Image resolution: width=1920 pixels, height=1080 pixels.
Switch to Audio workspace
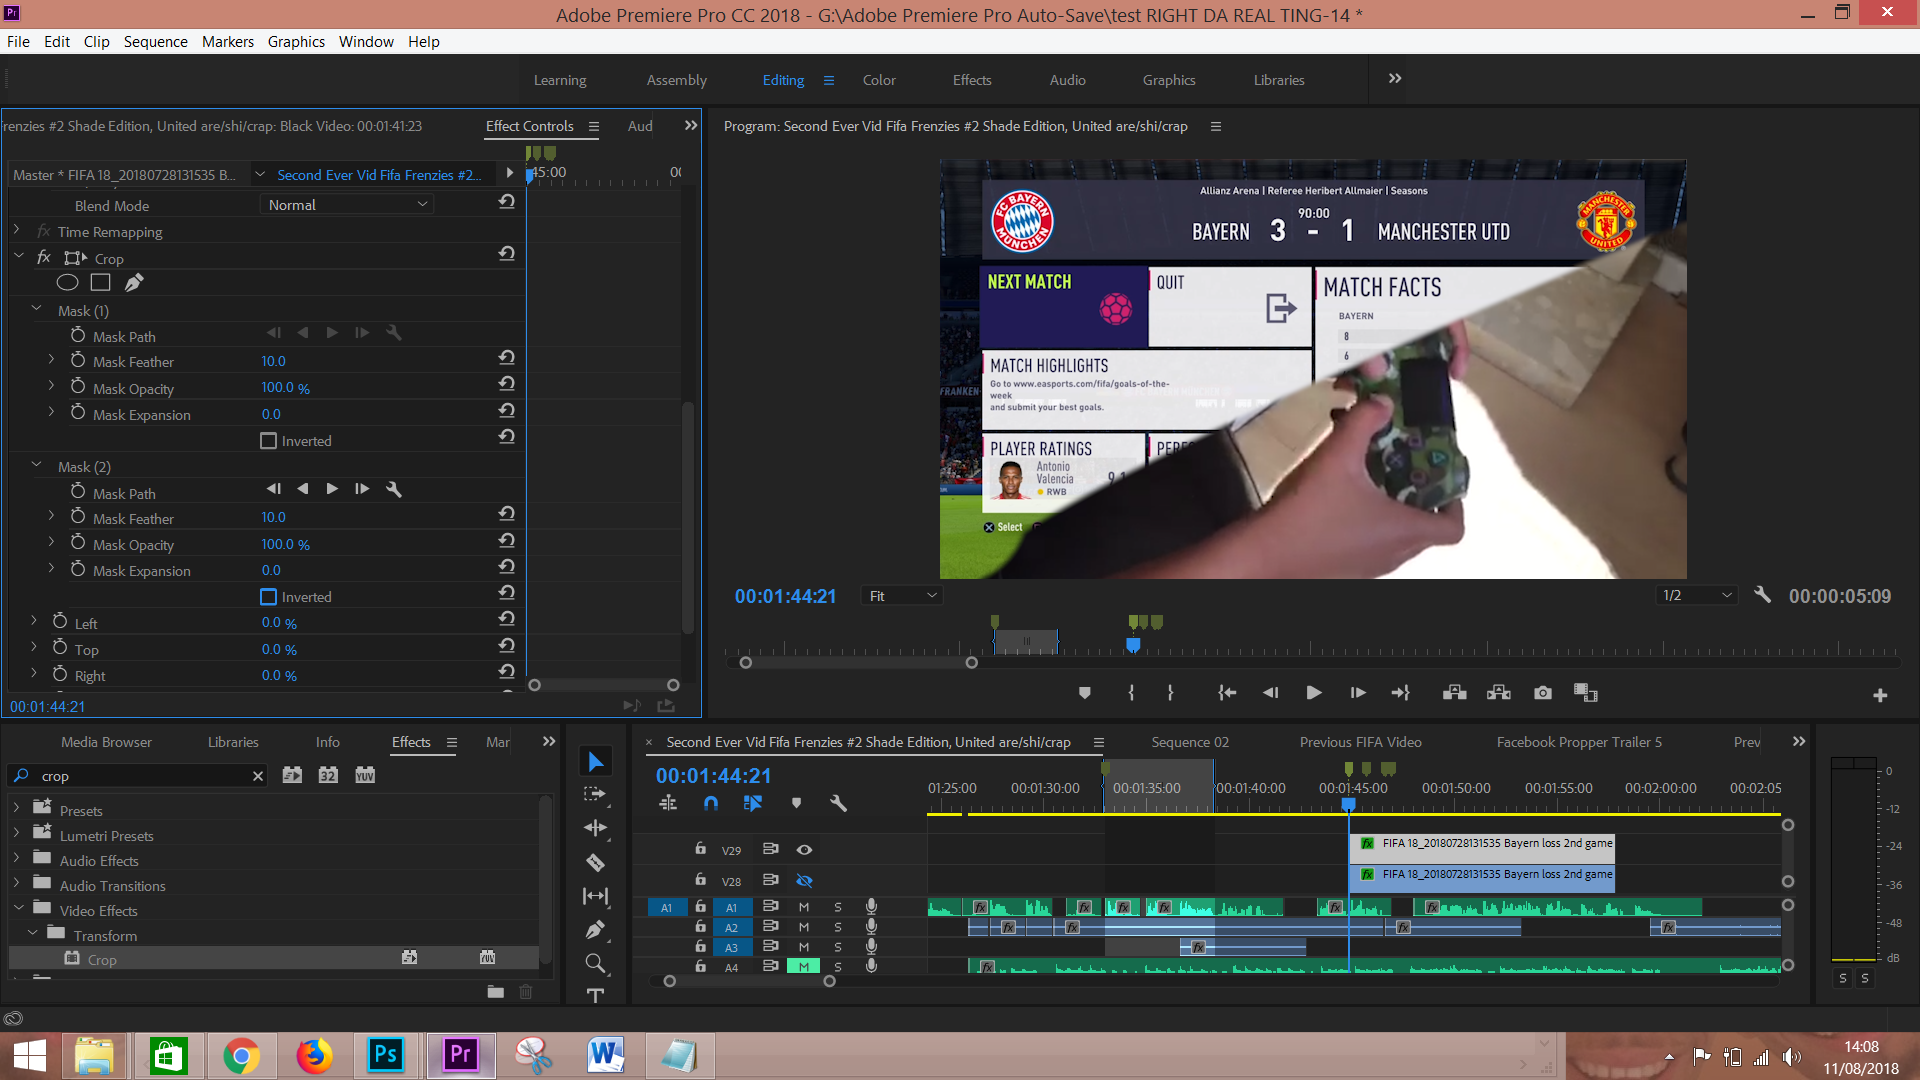pos(1067,80)
